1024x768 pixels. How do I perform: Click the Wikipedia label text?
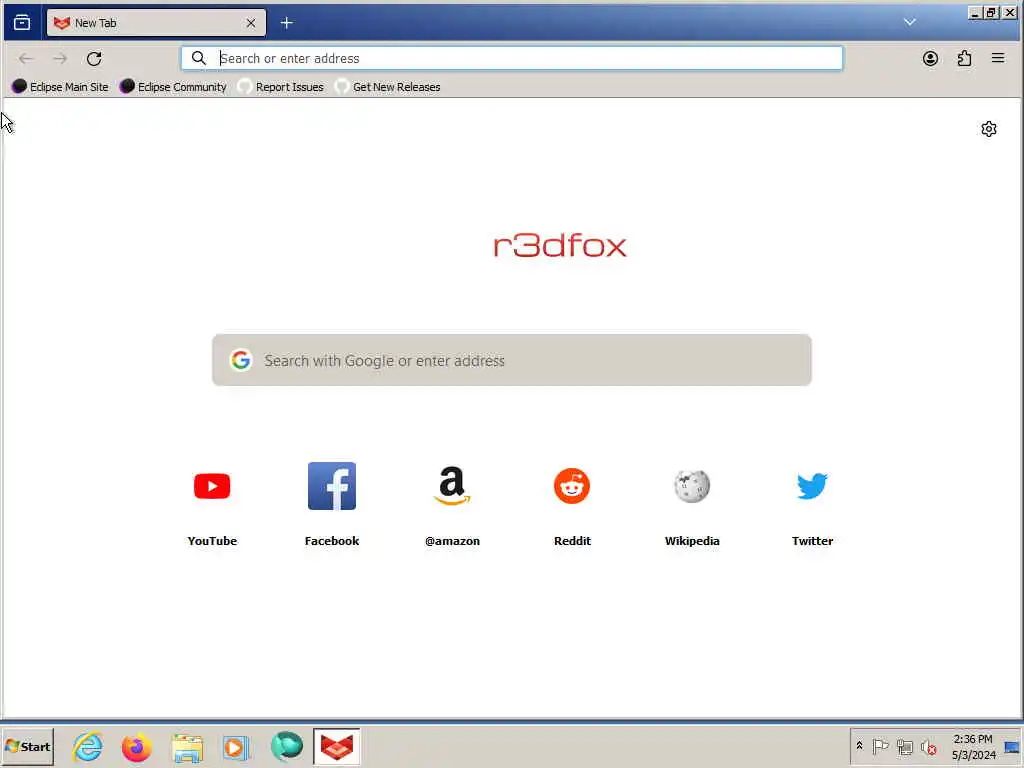[692, 541]
